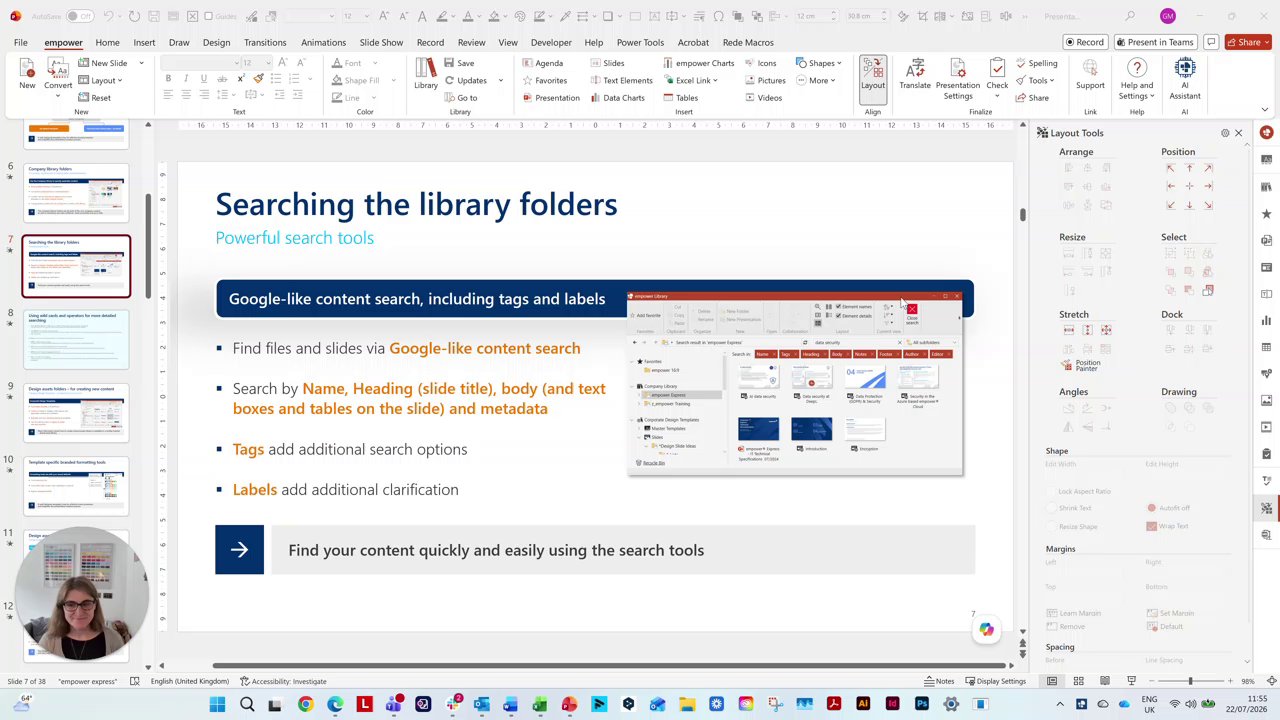
Task: Open the Pictures library
Action: coord(764,80)
